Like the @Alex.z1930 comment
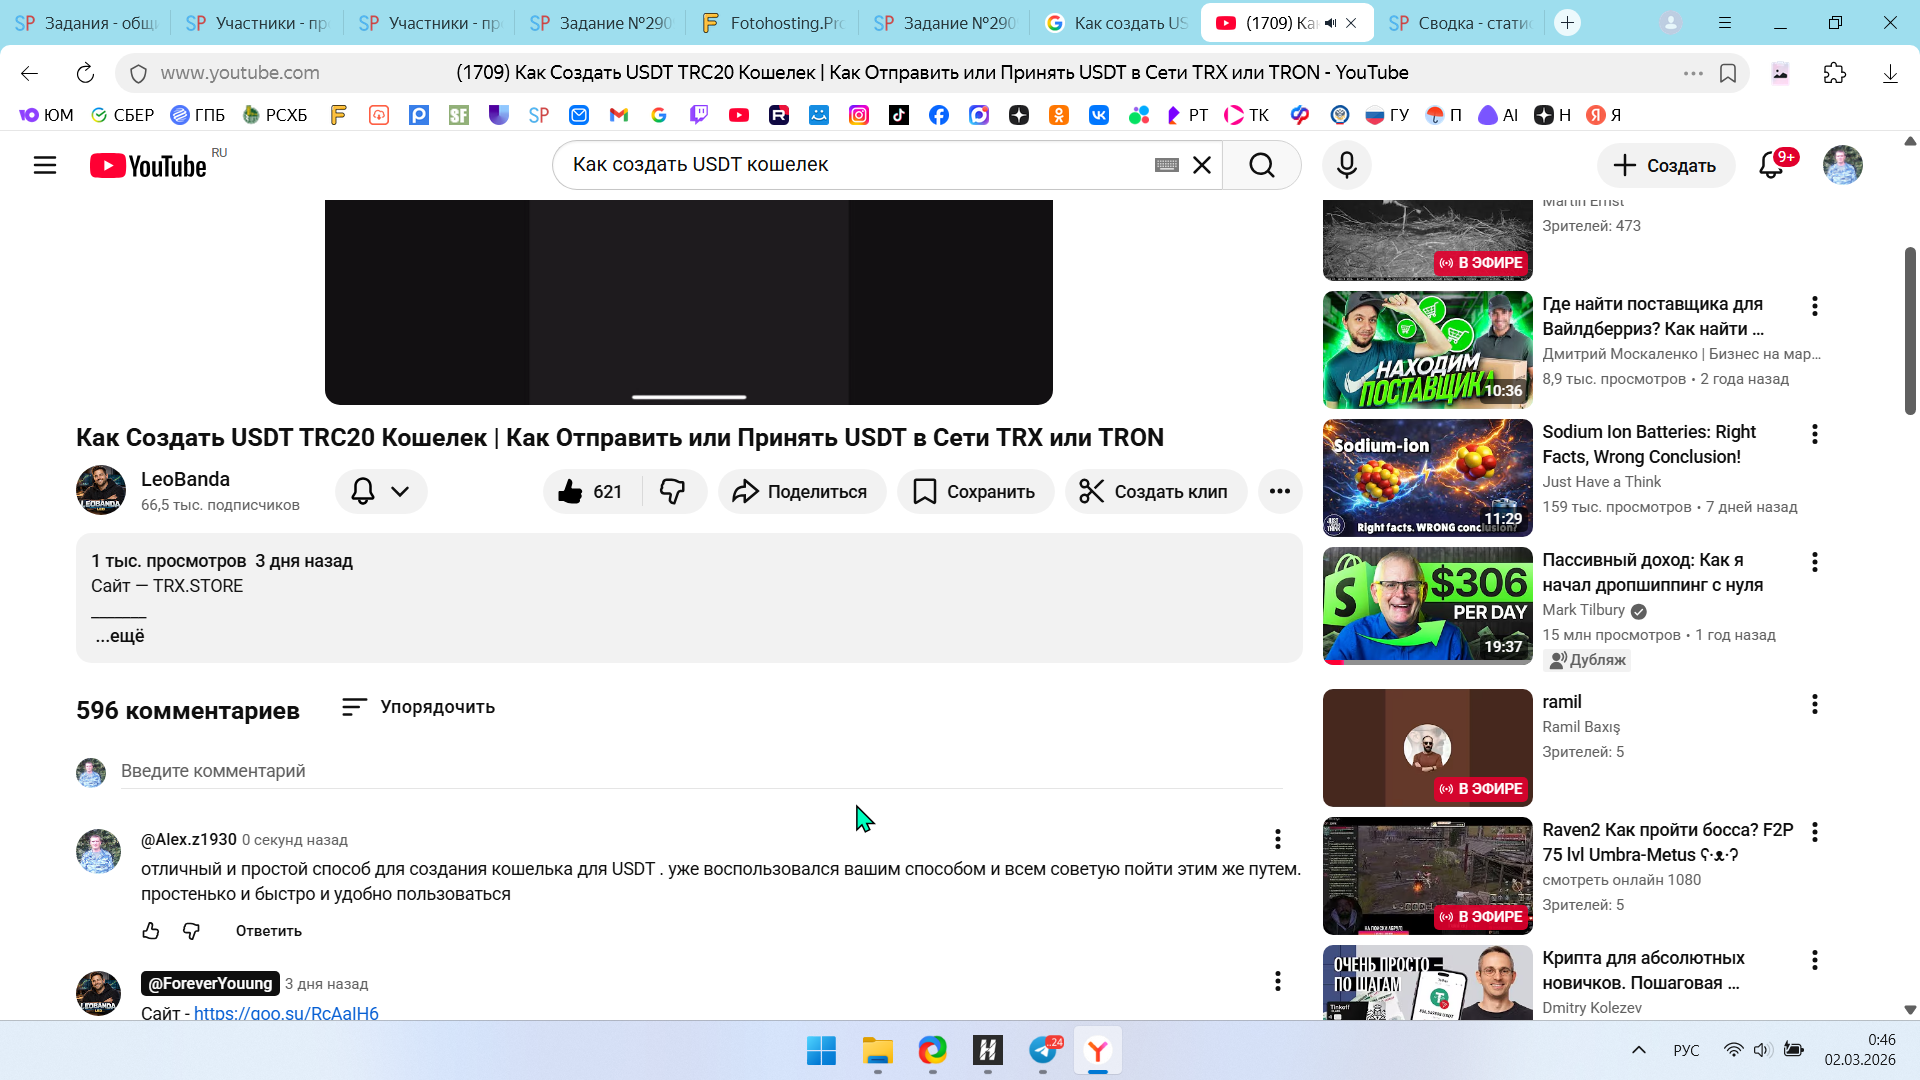This screenshot has height=1080, width=1920. (x=151, y=931)
